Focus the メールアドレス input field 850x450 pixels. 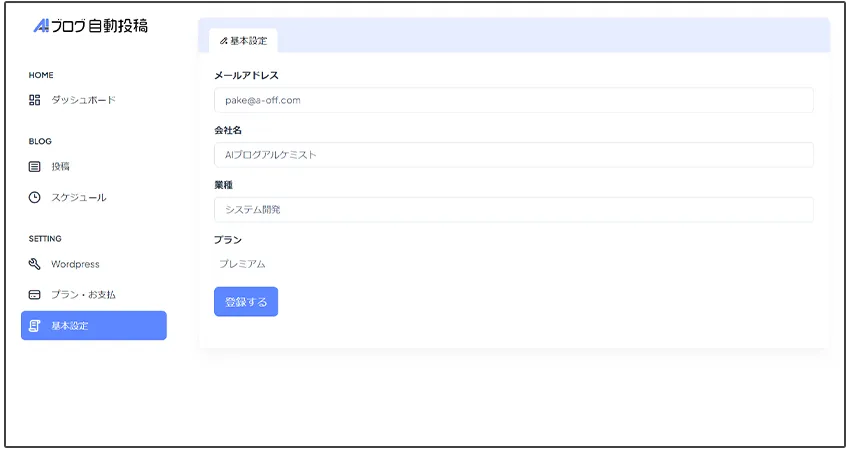(x=513, y=100)
